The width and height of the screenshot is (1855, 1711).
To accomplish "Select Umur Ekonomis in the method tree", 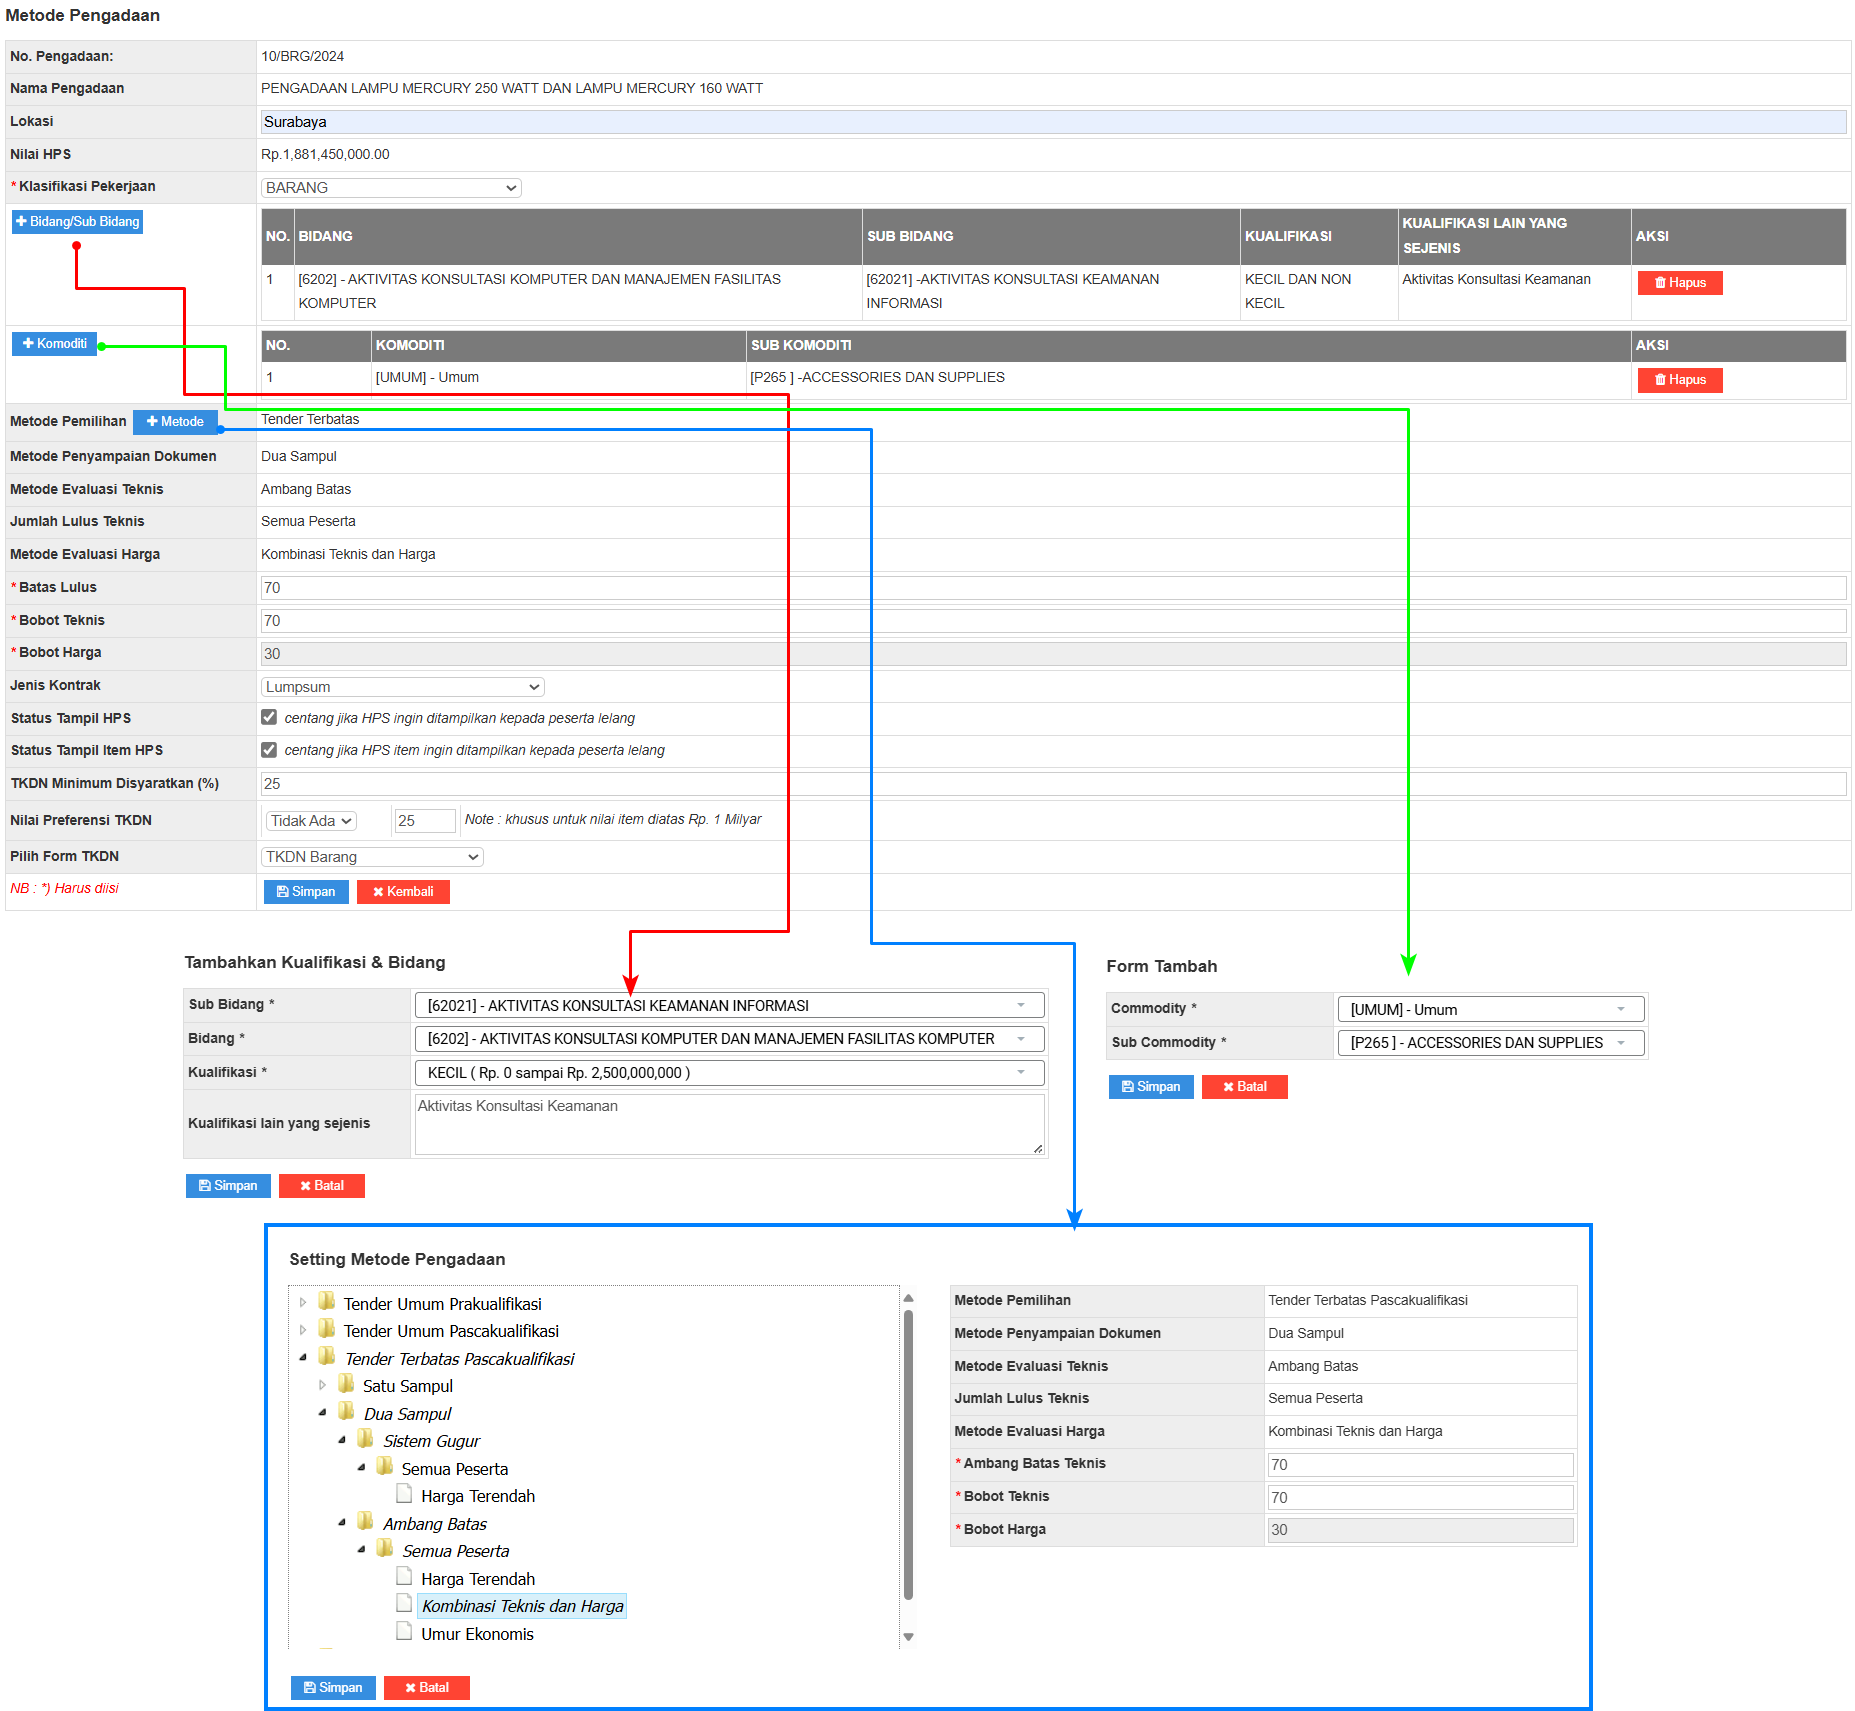I will (477, 1634).
